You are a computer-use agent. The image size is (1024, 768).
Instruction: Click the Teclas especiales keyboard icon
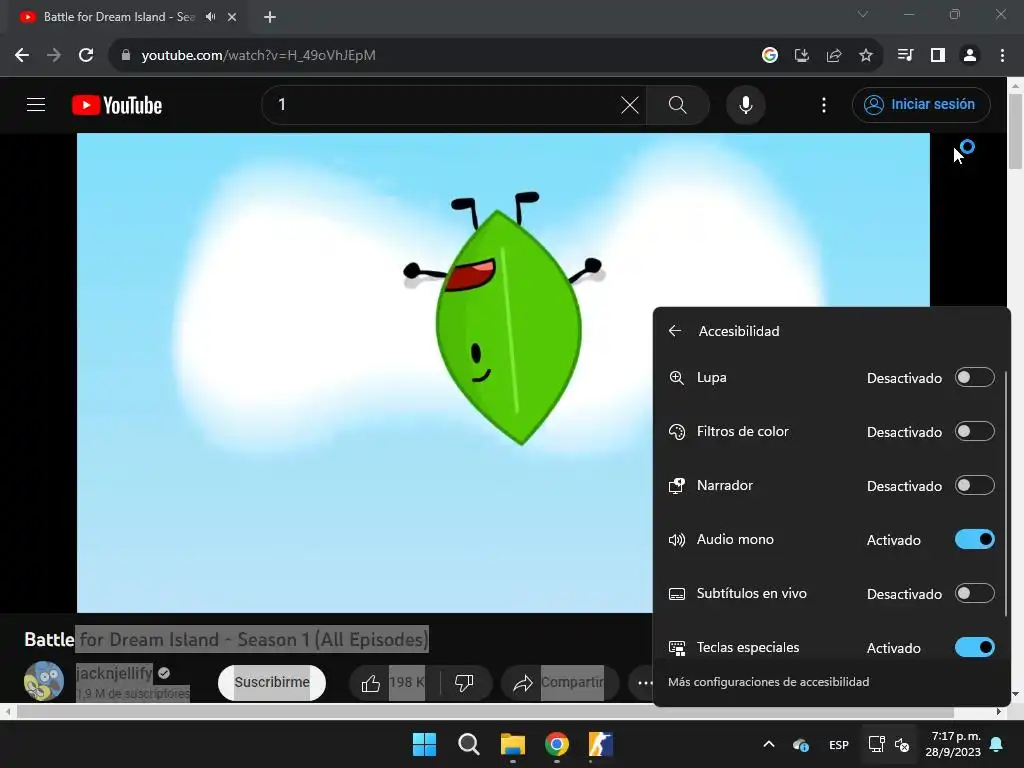[x=677, y=648]
